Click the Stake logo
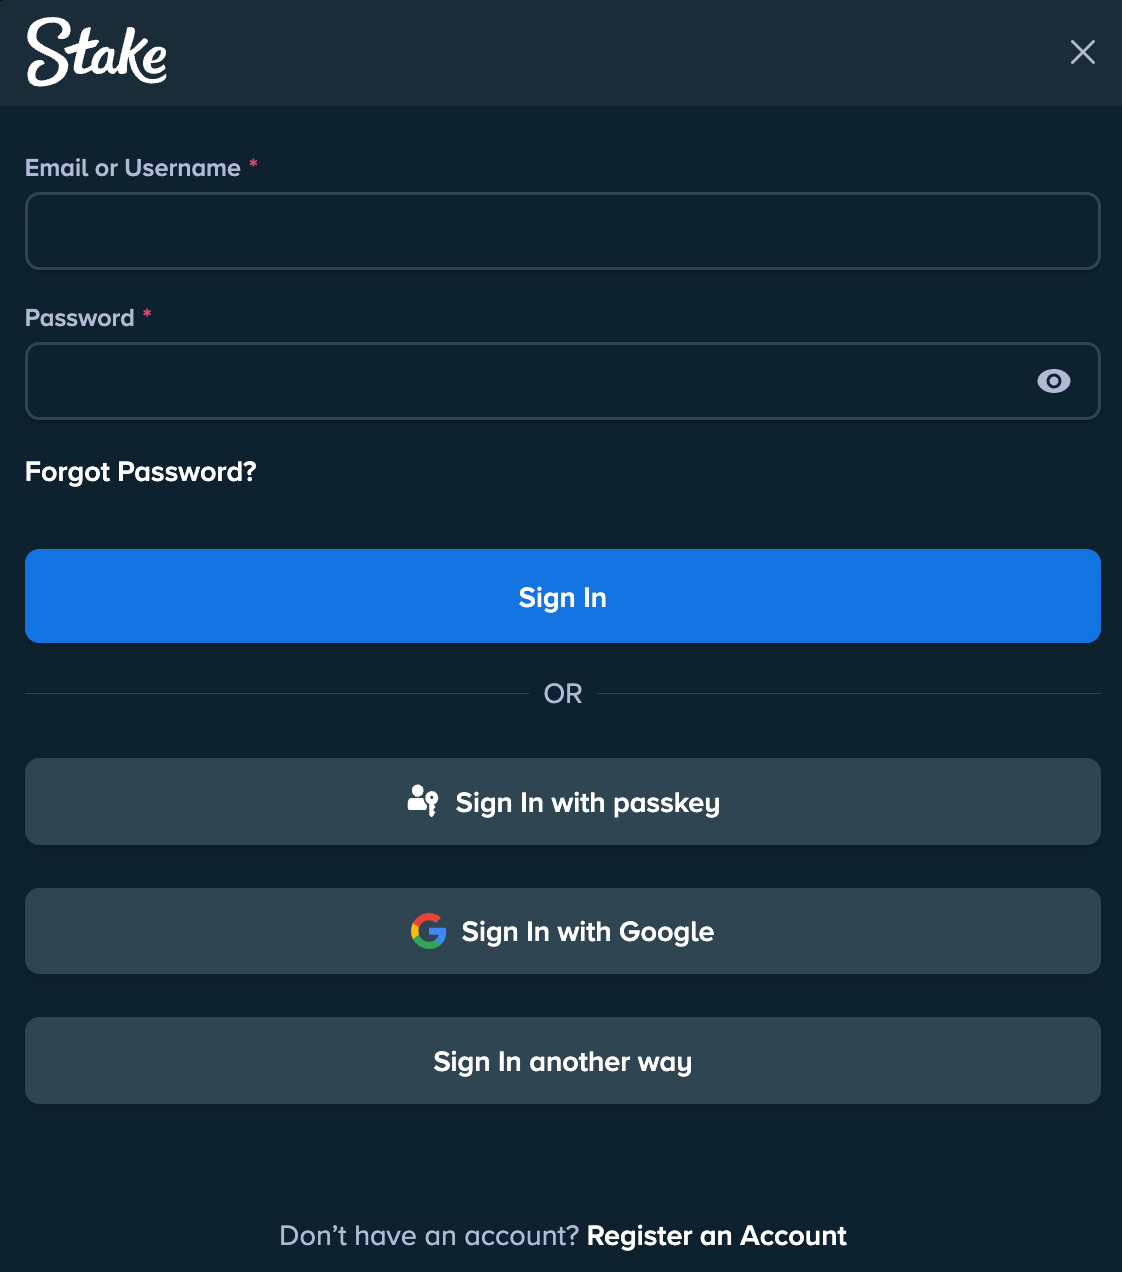This screenshot has width=1122, height=1272. [x=96, y=52]
